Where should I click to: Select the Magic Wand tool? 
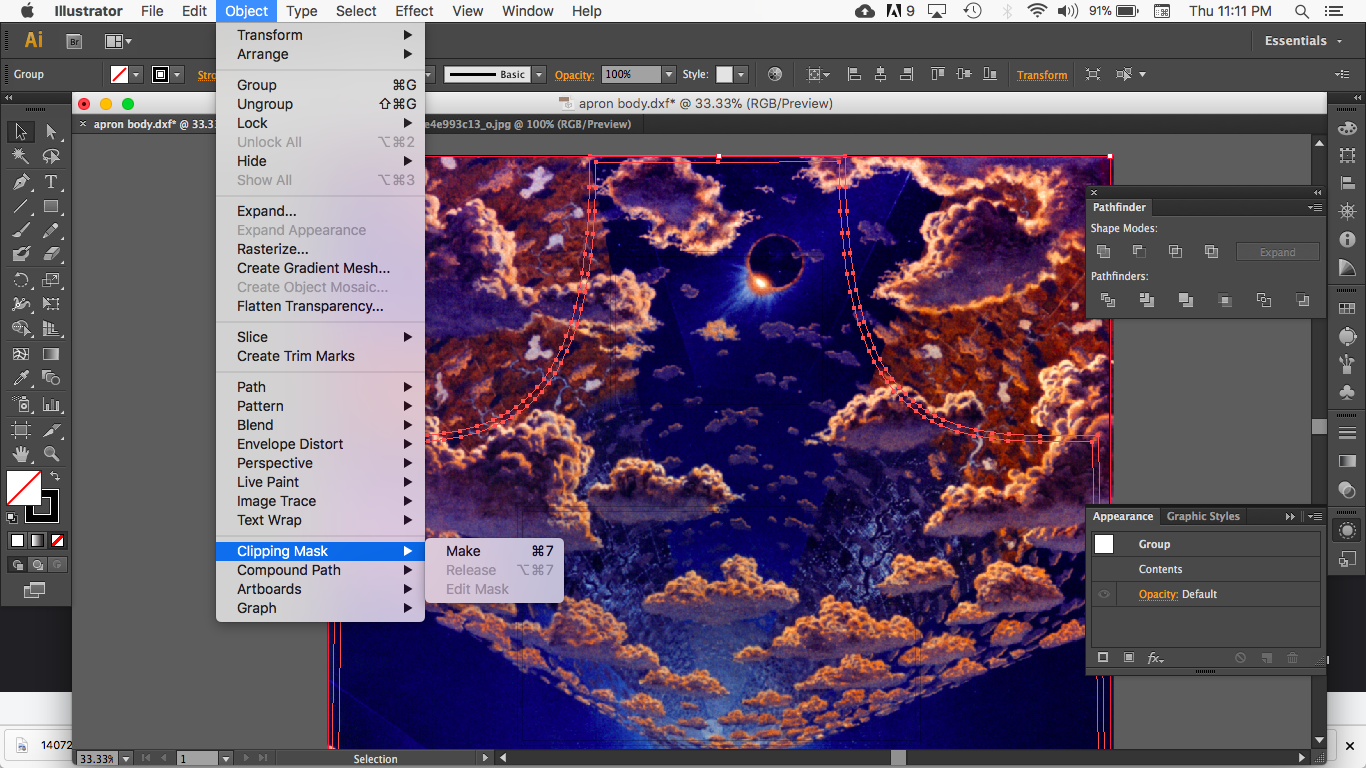point(20,157)
